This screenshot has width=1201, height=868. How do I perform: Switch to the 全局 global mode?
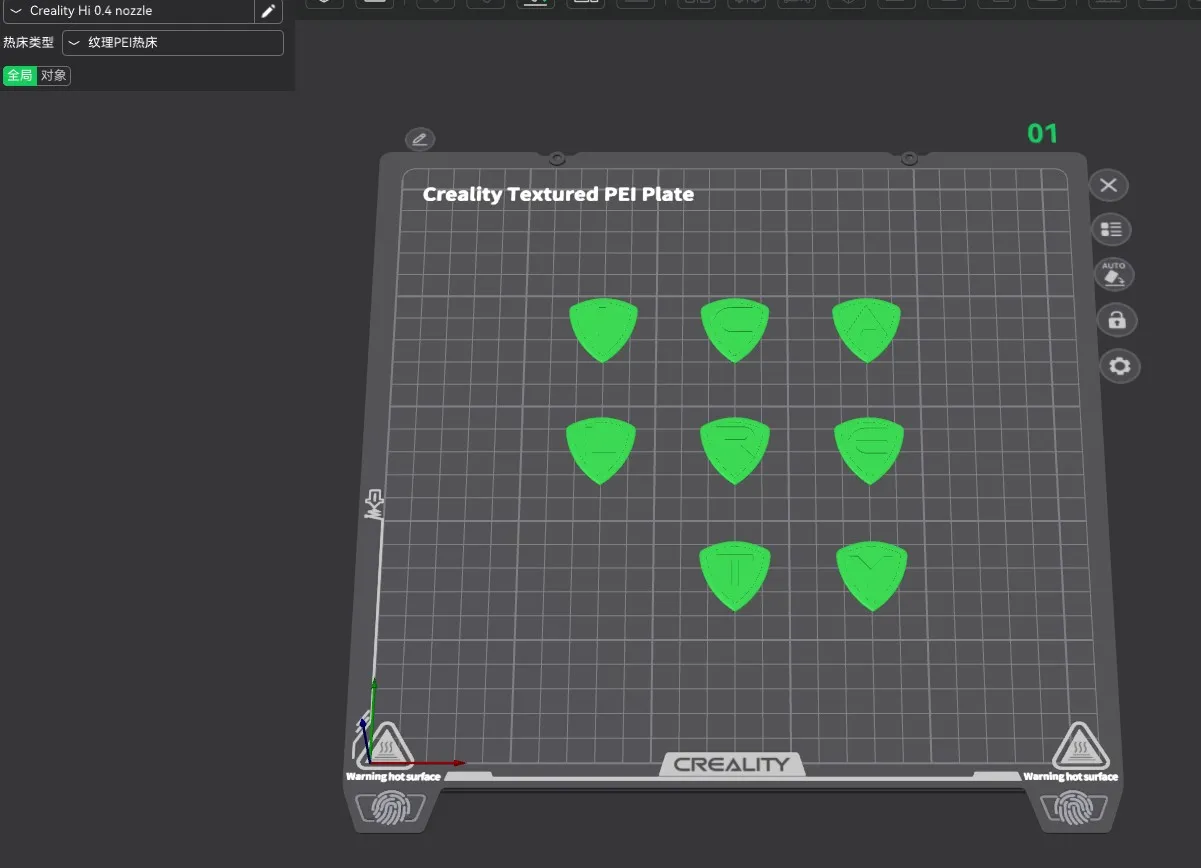[20, 76]
